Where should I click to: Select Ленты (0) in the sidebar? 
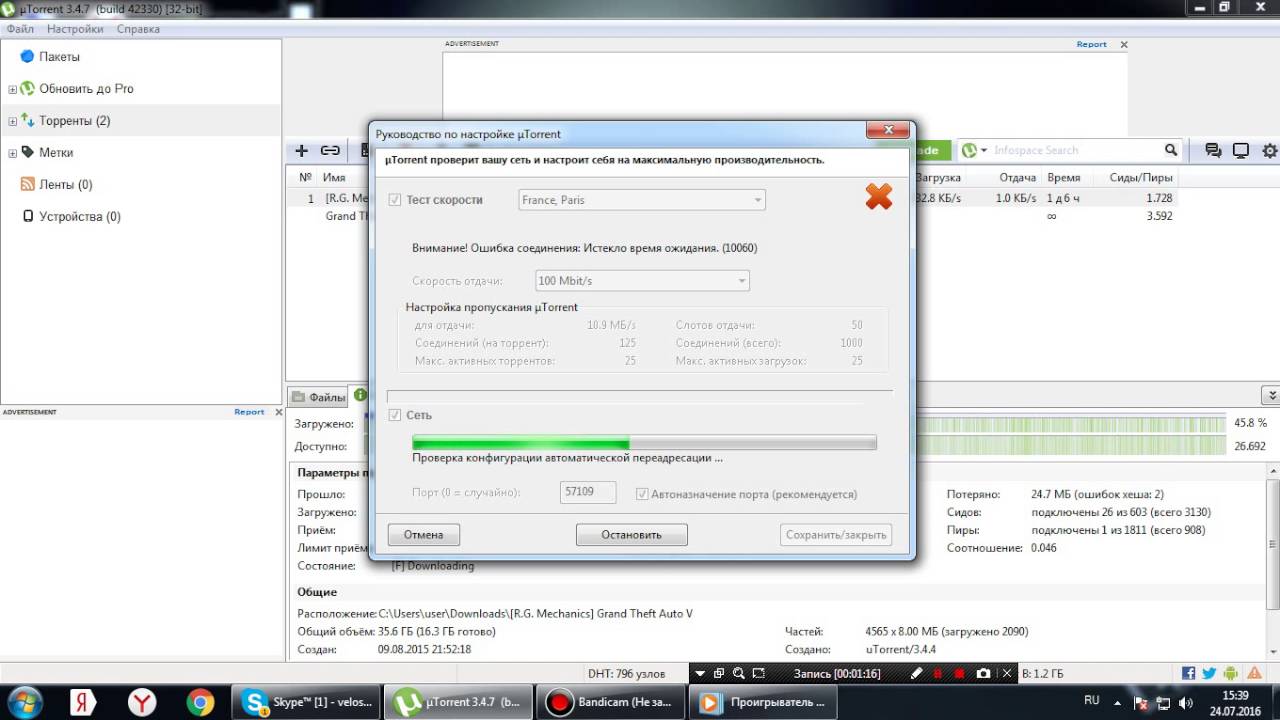[x=65, y=185]
